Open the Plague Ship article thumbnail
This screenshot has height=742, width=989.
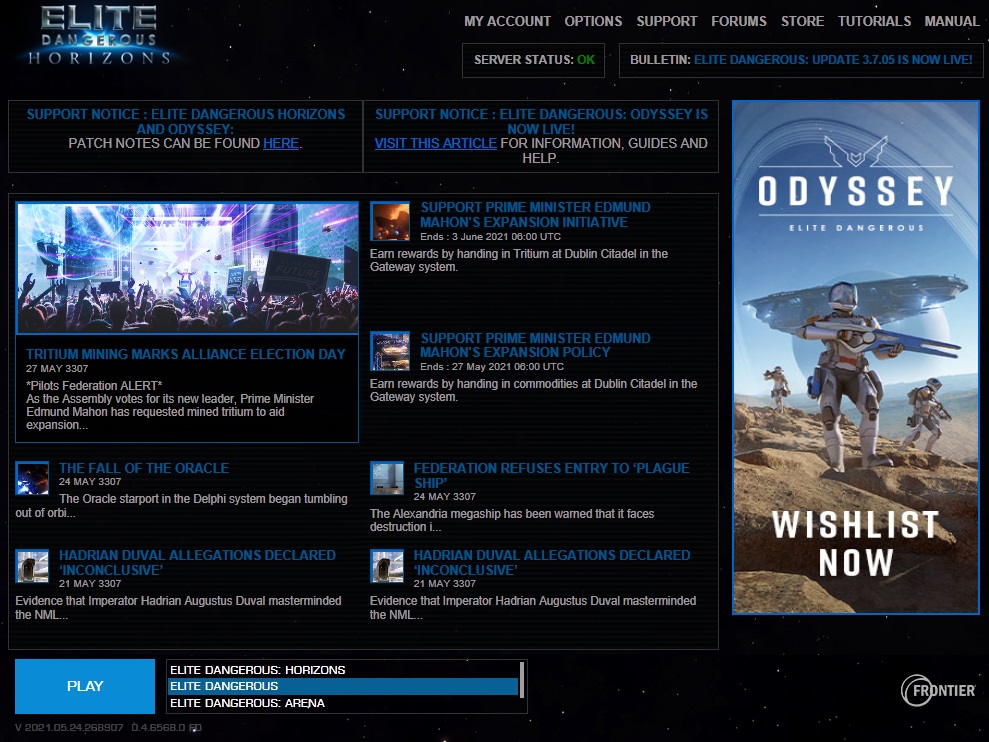point(387,478)
